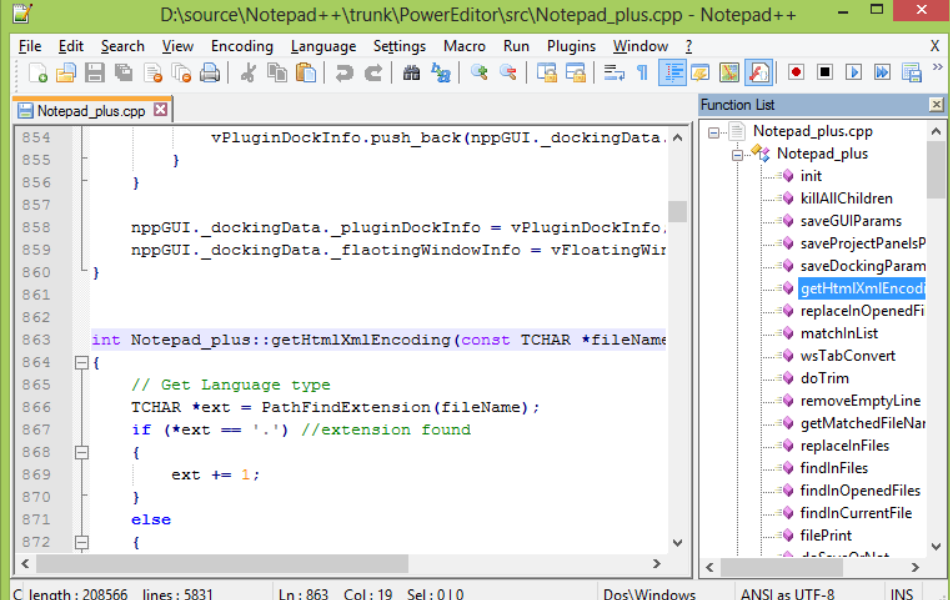Open the Search menu
The image size is (950, 600).
(122, 46)
